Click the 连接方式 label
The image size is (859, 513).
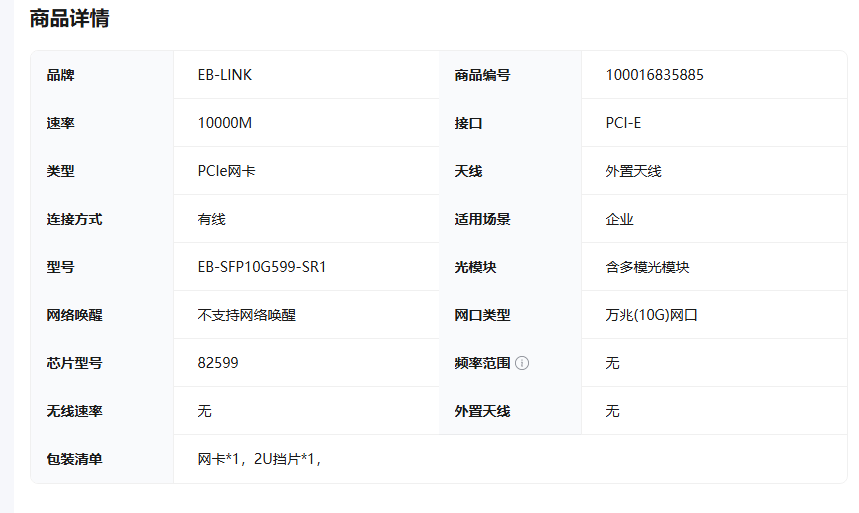click(x=75, y=219)
